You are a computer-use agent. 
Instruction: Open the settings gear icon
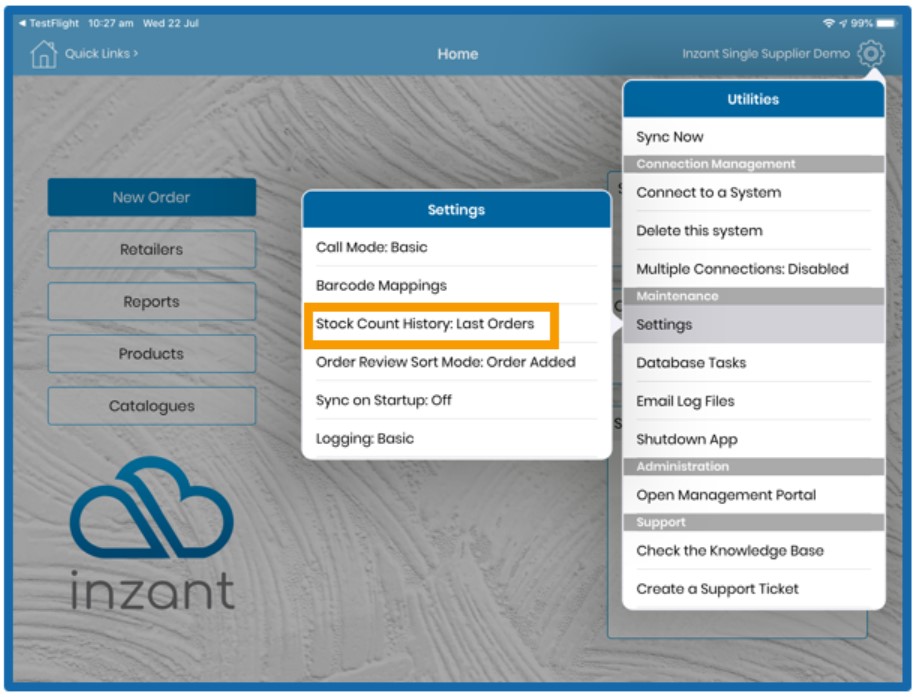point(870,54)
